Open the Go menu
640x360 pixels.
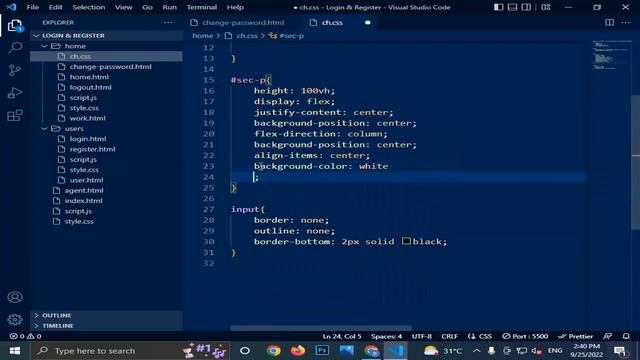(147, 7)
